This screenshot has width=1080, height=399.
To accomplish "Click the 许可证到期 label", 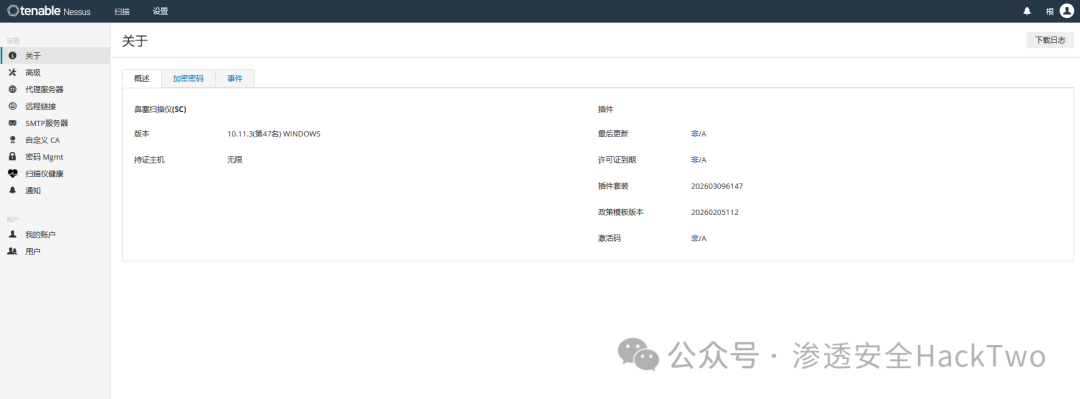I will (616, 160).
